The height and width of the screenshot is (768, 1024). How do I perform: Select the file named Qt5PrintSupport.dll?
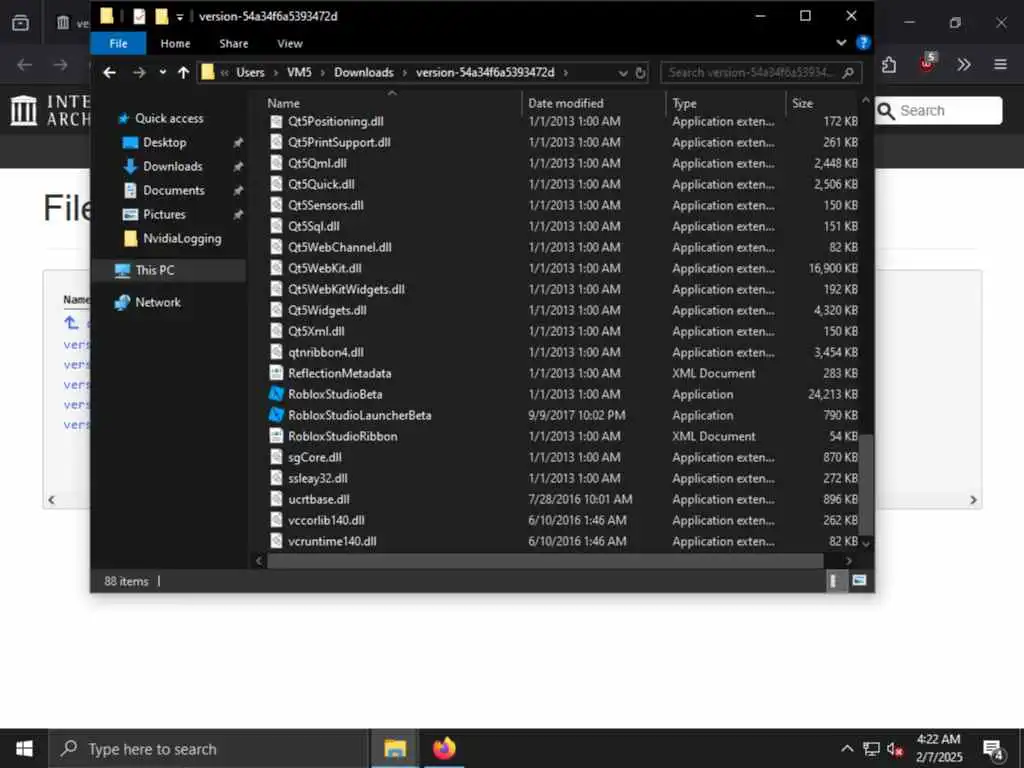[339, 142]
